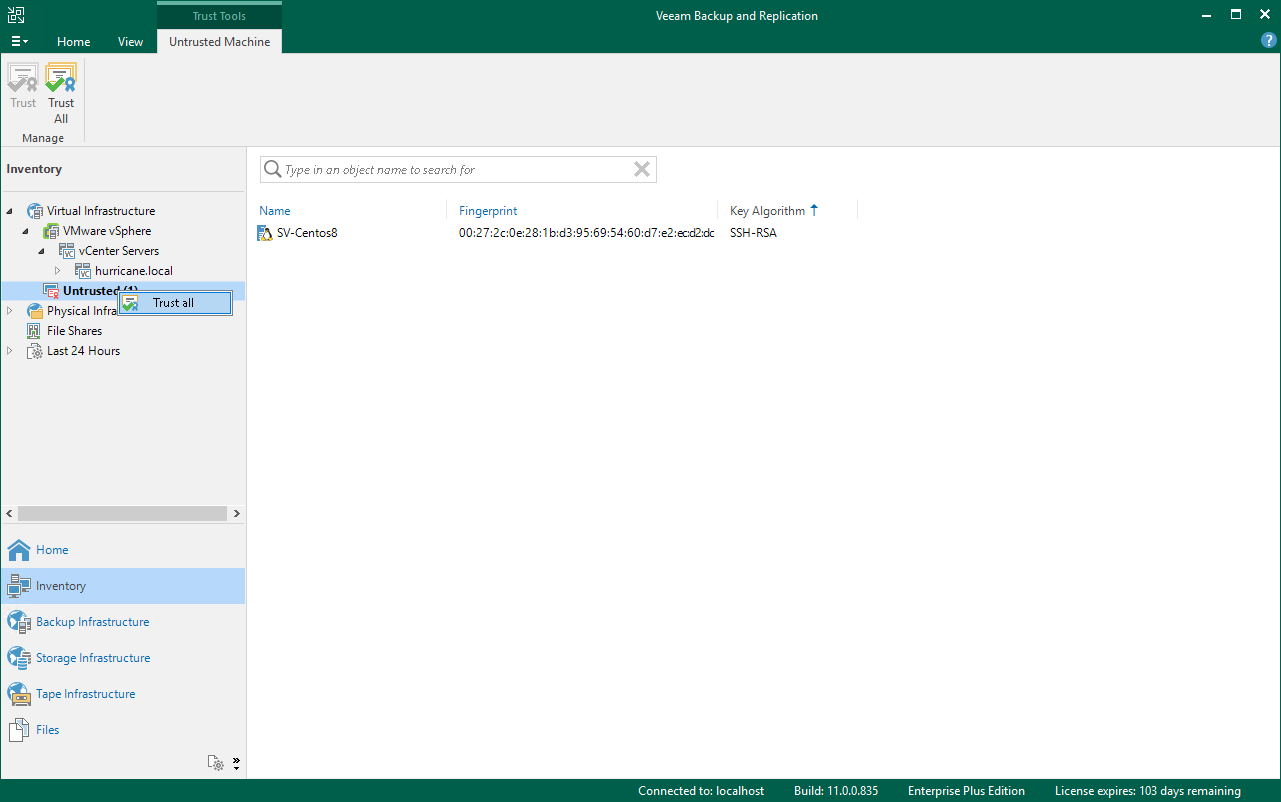Select VMware vSphere in the tree
Viewport: 1281px width, 802px height.
click(x=107, y=231)
